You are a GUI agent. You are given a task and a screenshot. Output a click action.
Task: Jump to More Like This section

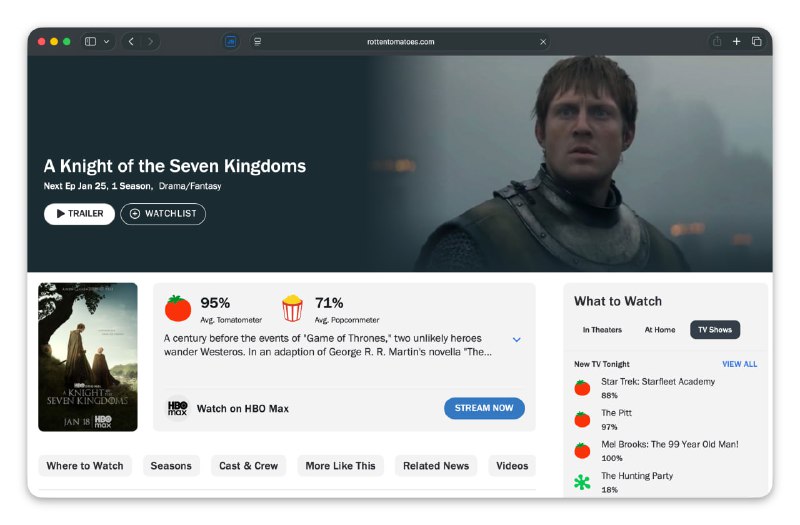point(340,466)
